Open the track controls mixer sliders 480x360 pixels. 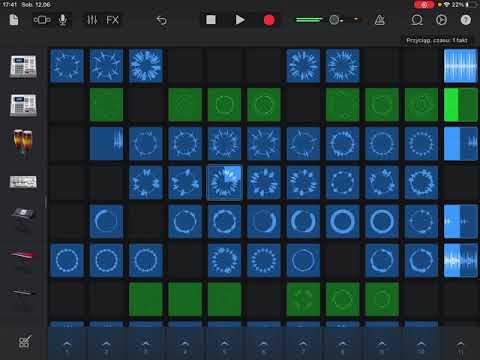coord(92,20)
